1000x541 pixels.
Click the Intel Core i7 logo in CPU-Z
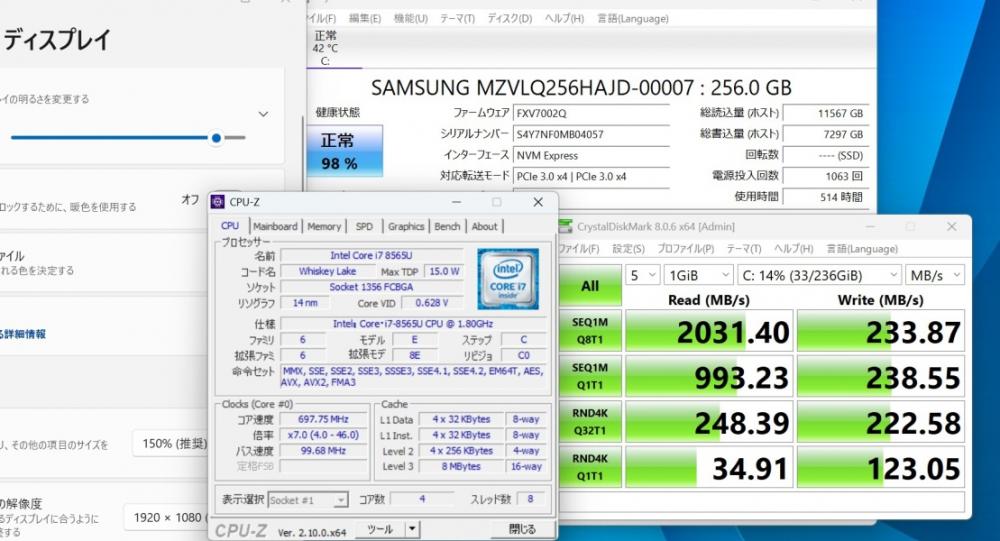click(508, 279)
